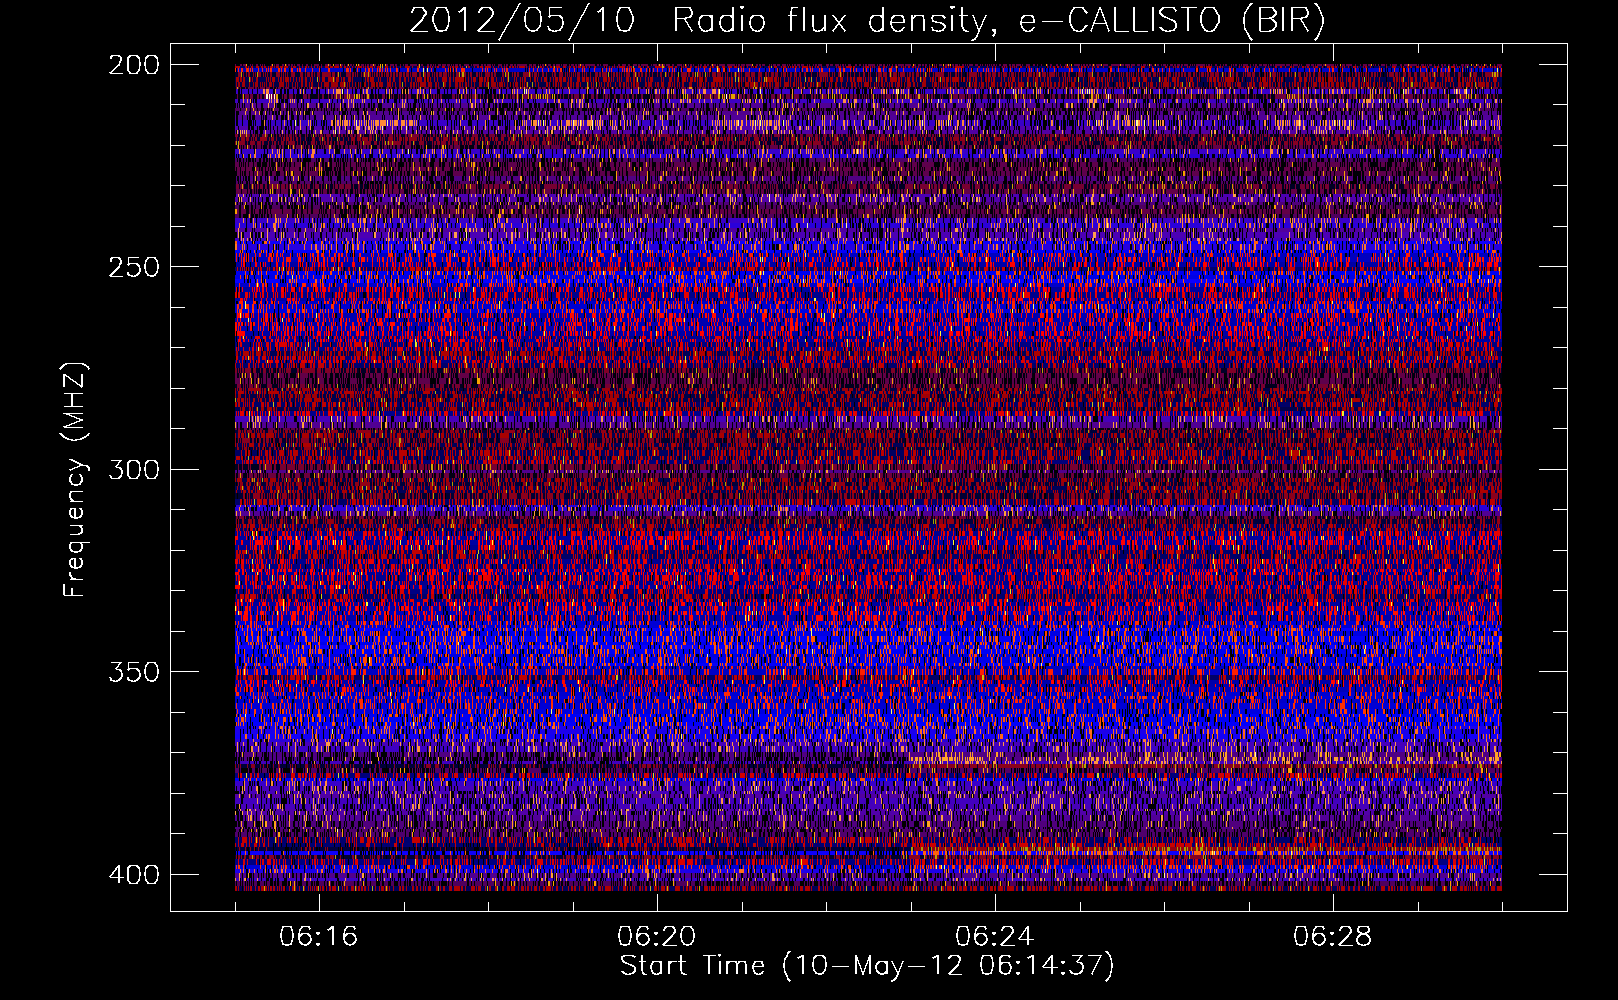Click the 400 frequency tick label
The image size is (1618, 1000).
(x=133, y=874)
